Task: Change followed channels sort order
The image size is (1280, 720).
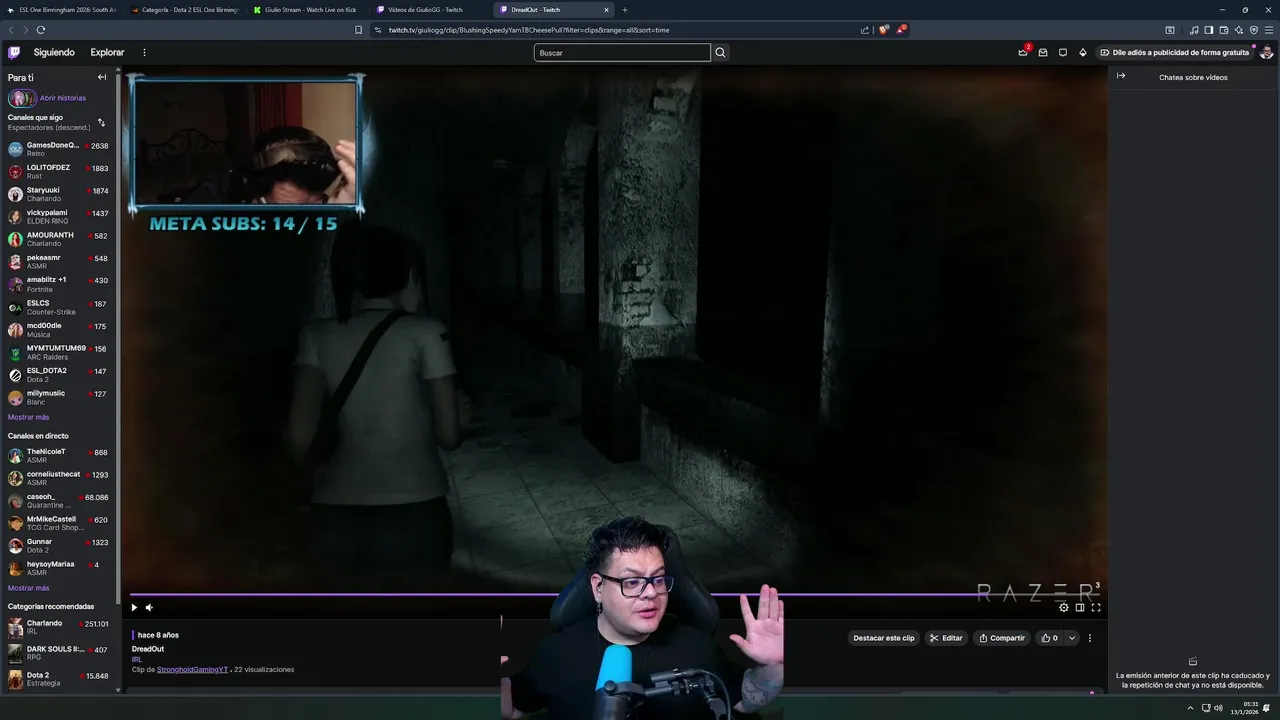Action: pos(101,122)
